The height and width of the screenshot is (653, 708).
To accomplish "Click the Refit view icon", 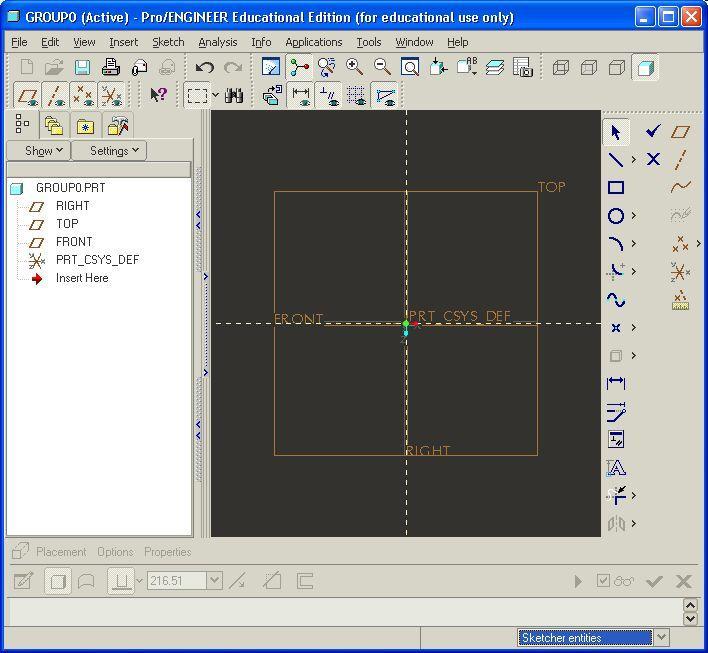I will [410, 67].
